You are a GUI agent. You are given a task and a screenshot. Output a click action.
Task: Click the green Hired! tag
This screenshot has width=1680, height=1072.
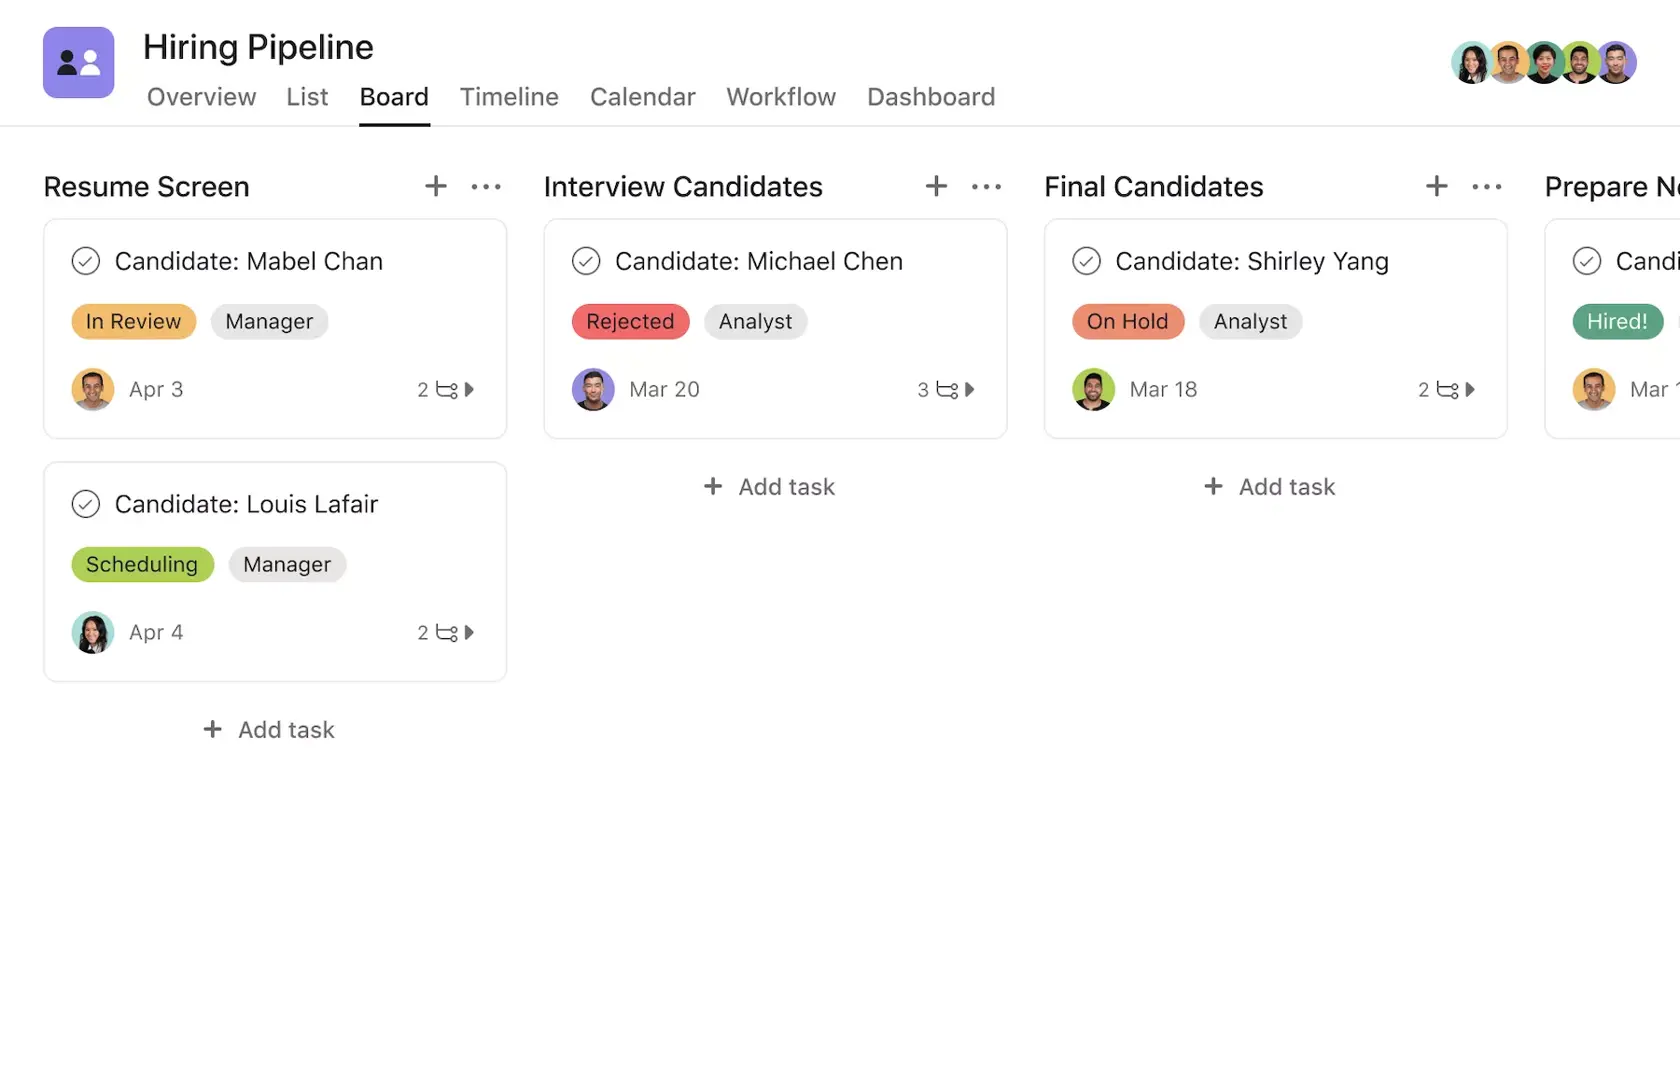coord(1616,321)
